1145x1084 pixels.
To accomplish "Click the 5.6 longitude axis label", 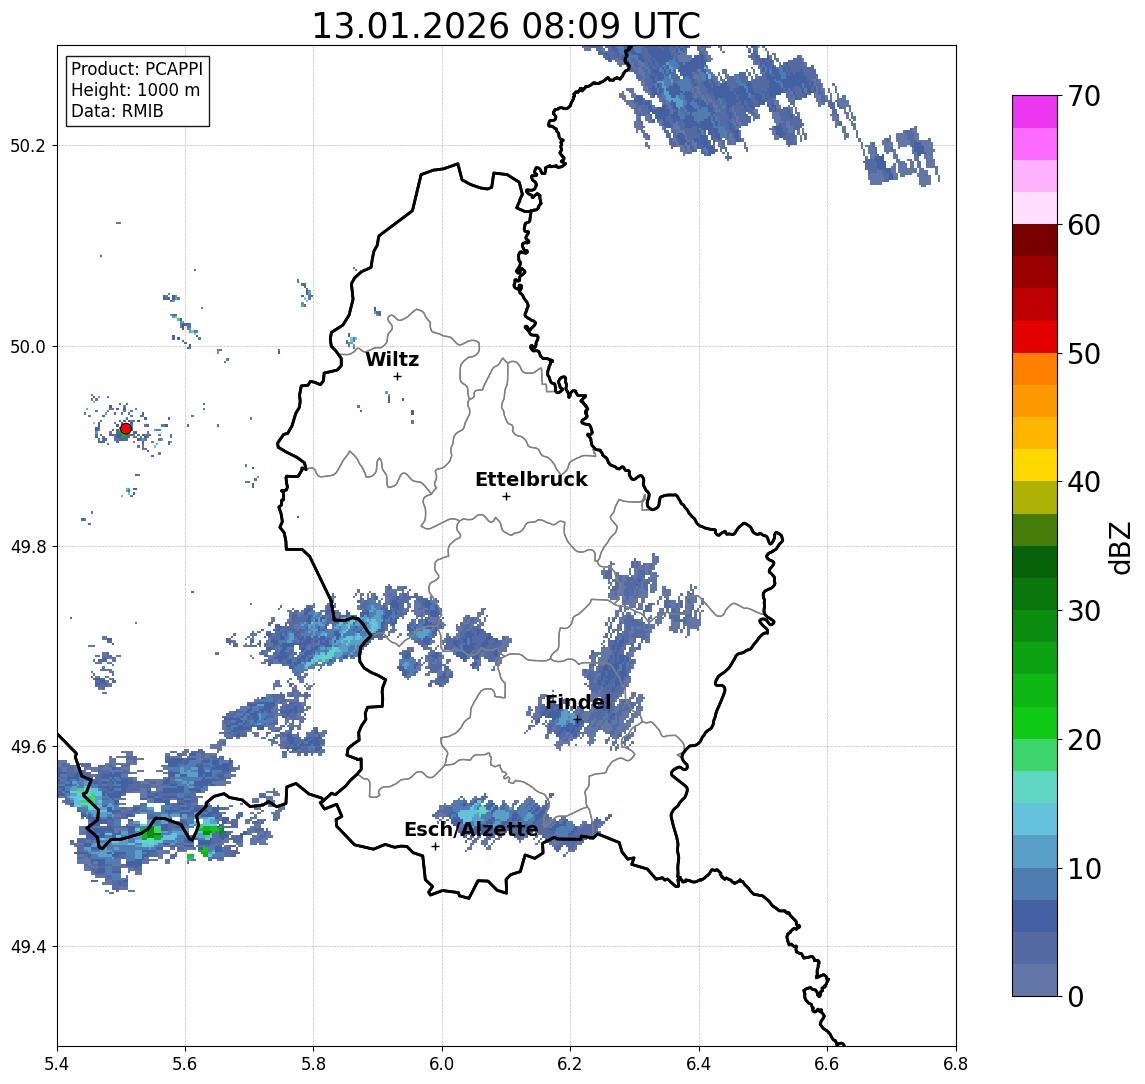I will tap(185, 1064).
